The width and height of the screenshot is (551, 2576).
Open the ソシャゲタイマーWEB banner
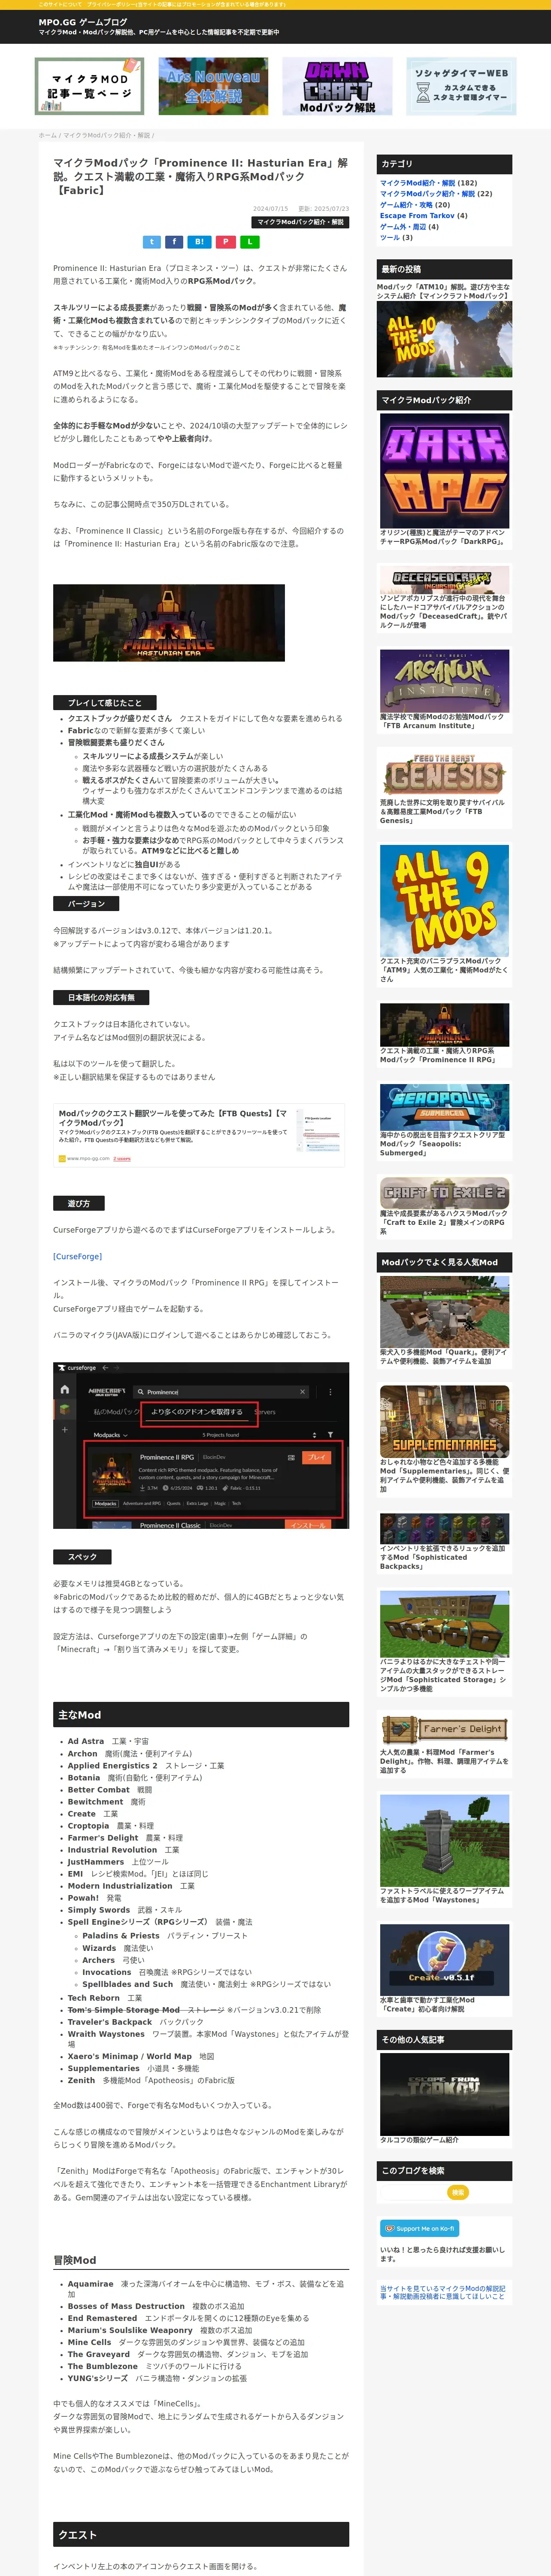tap(461, 86)
